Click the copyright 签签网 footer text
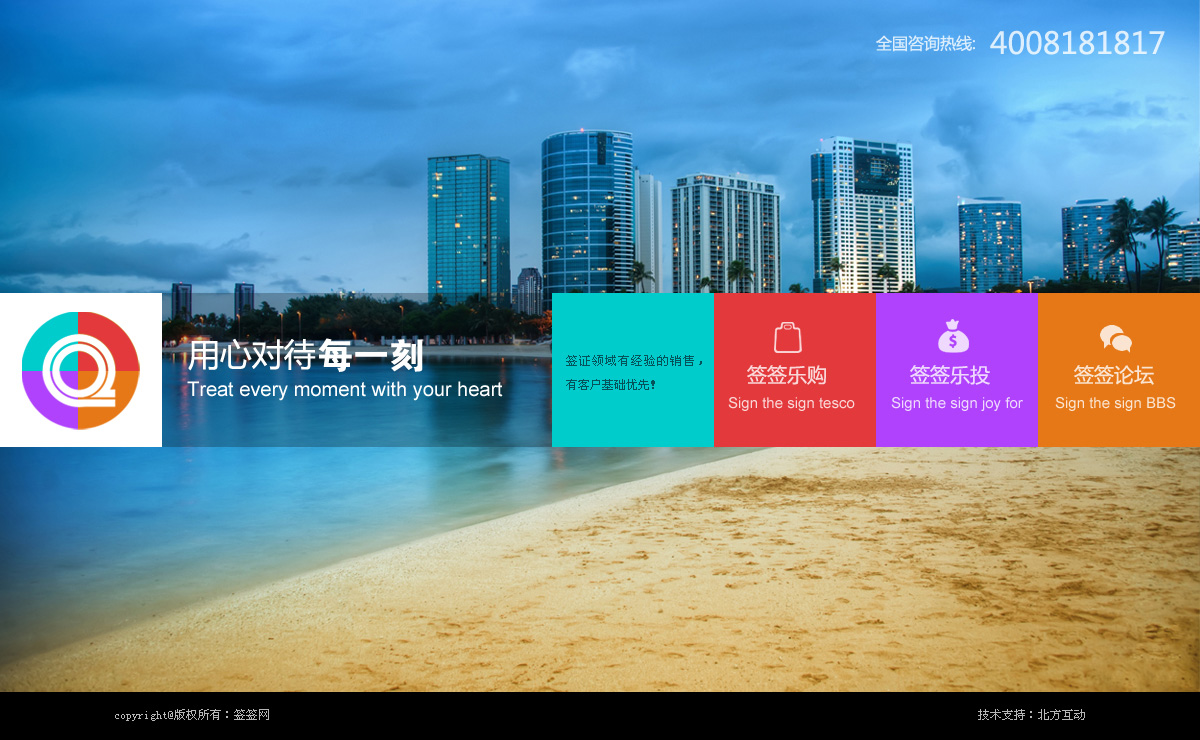 [192, 715]
